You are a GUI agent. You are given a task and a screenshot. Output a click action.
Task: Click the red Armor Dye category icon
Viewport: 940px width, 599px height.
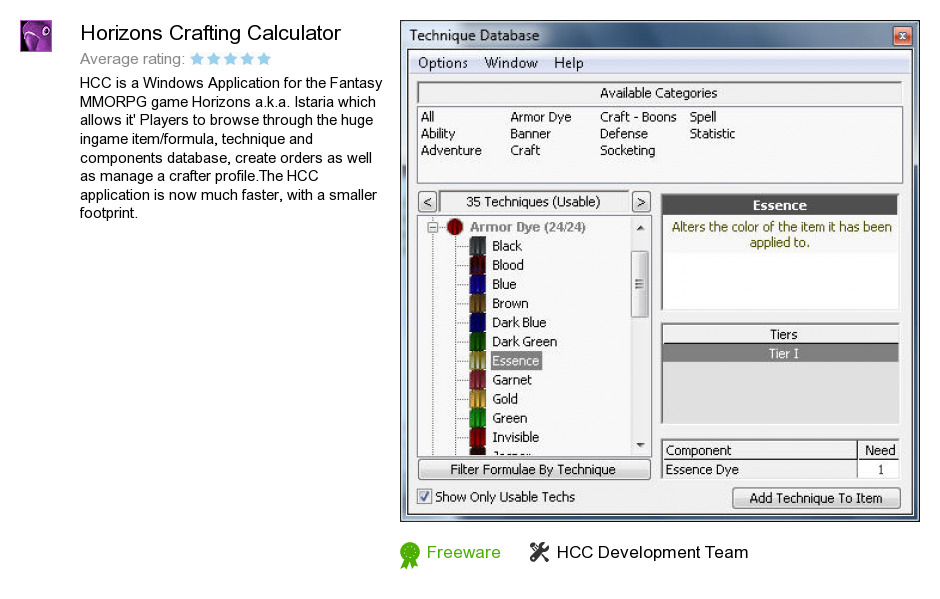[455, 227]
